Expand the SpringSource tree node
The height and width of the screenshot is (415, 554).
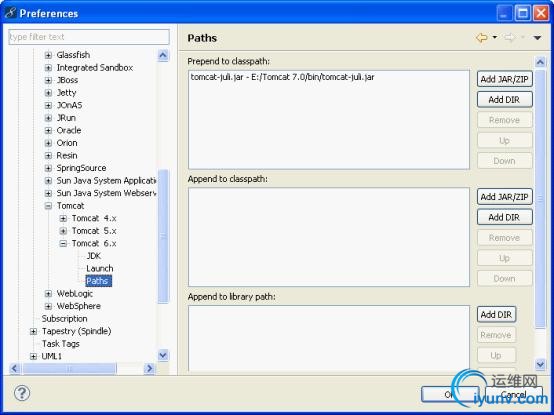tap(48, 168)
